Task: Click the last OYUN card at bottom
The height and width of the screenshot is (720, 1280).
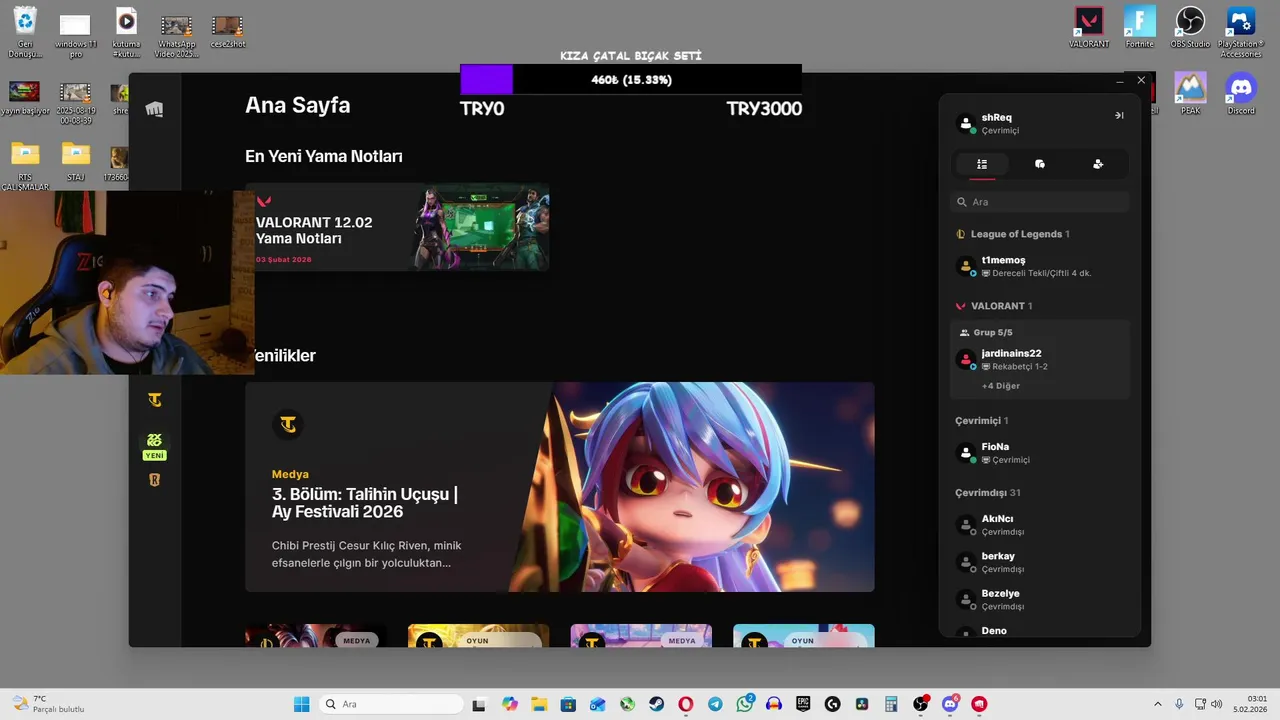Action: point(804,636)
